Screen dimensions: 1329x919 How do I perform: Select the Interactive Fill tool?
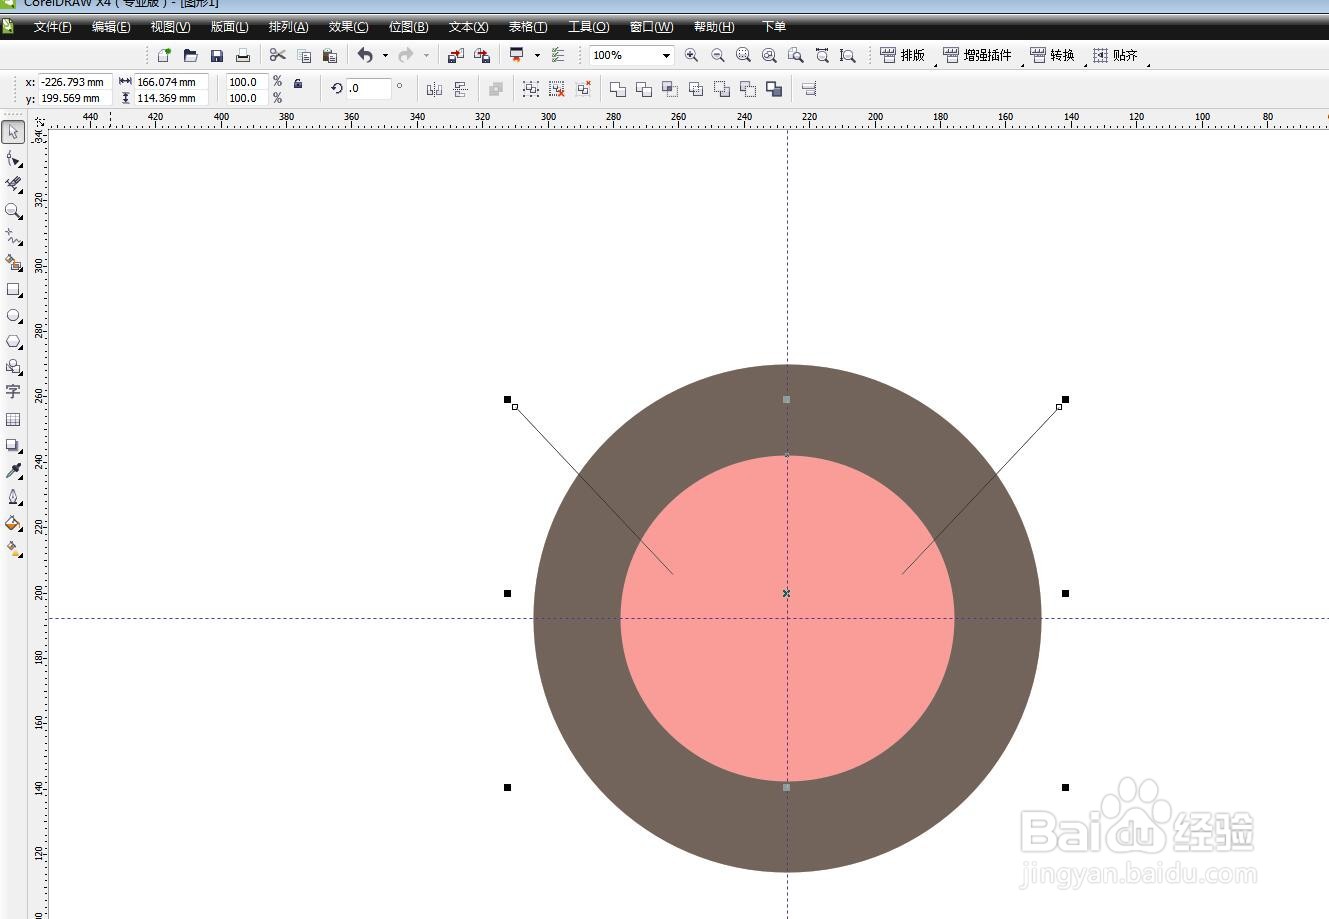click(x=13, y=549)
